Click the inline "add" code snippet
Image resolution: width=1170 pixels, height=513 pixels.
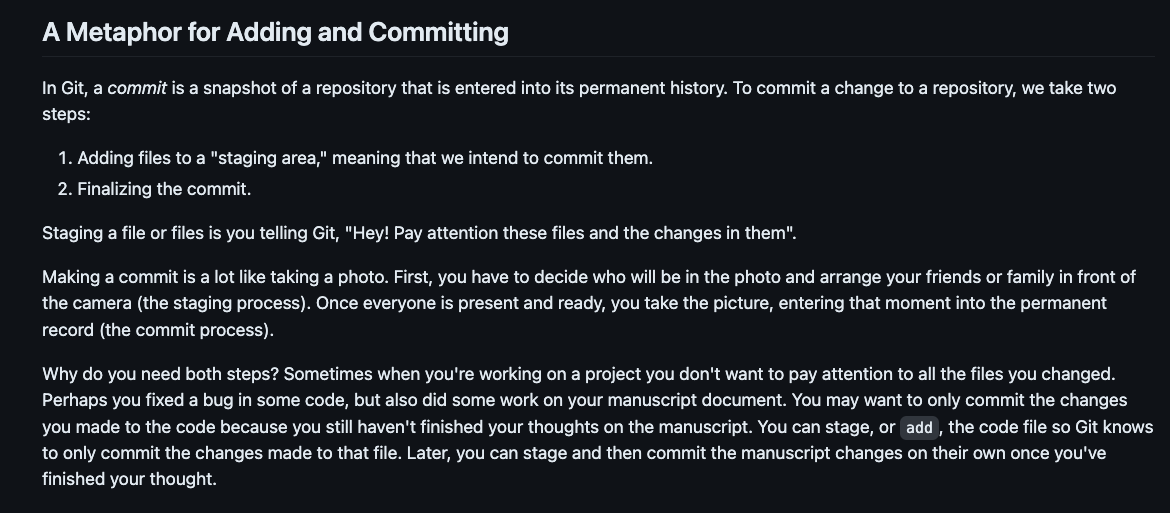click(x=918, y=428)
